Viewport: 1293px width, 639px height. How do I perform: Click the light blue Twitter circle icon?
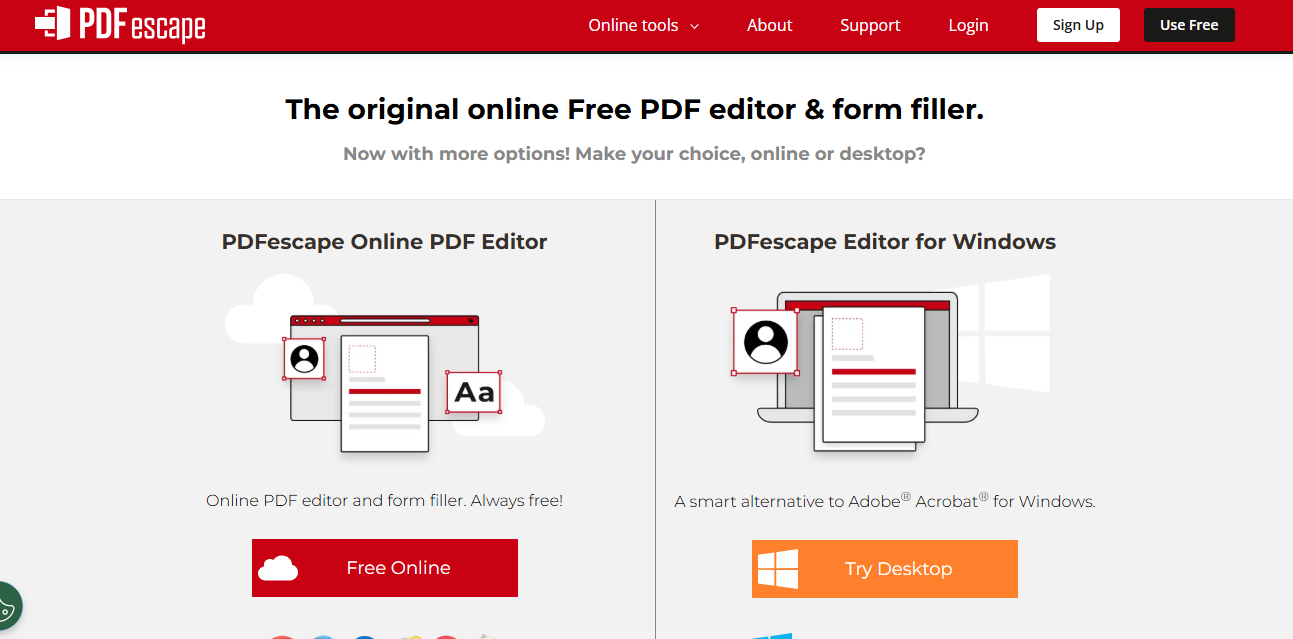pyautogui.click(x=322, y=636)
